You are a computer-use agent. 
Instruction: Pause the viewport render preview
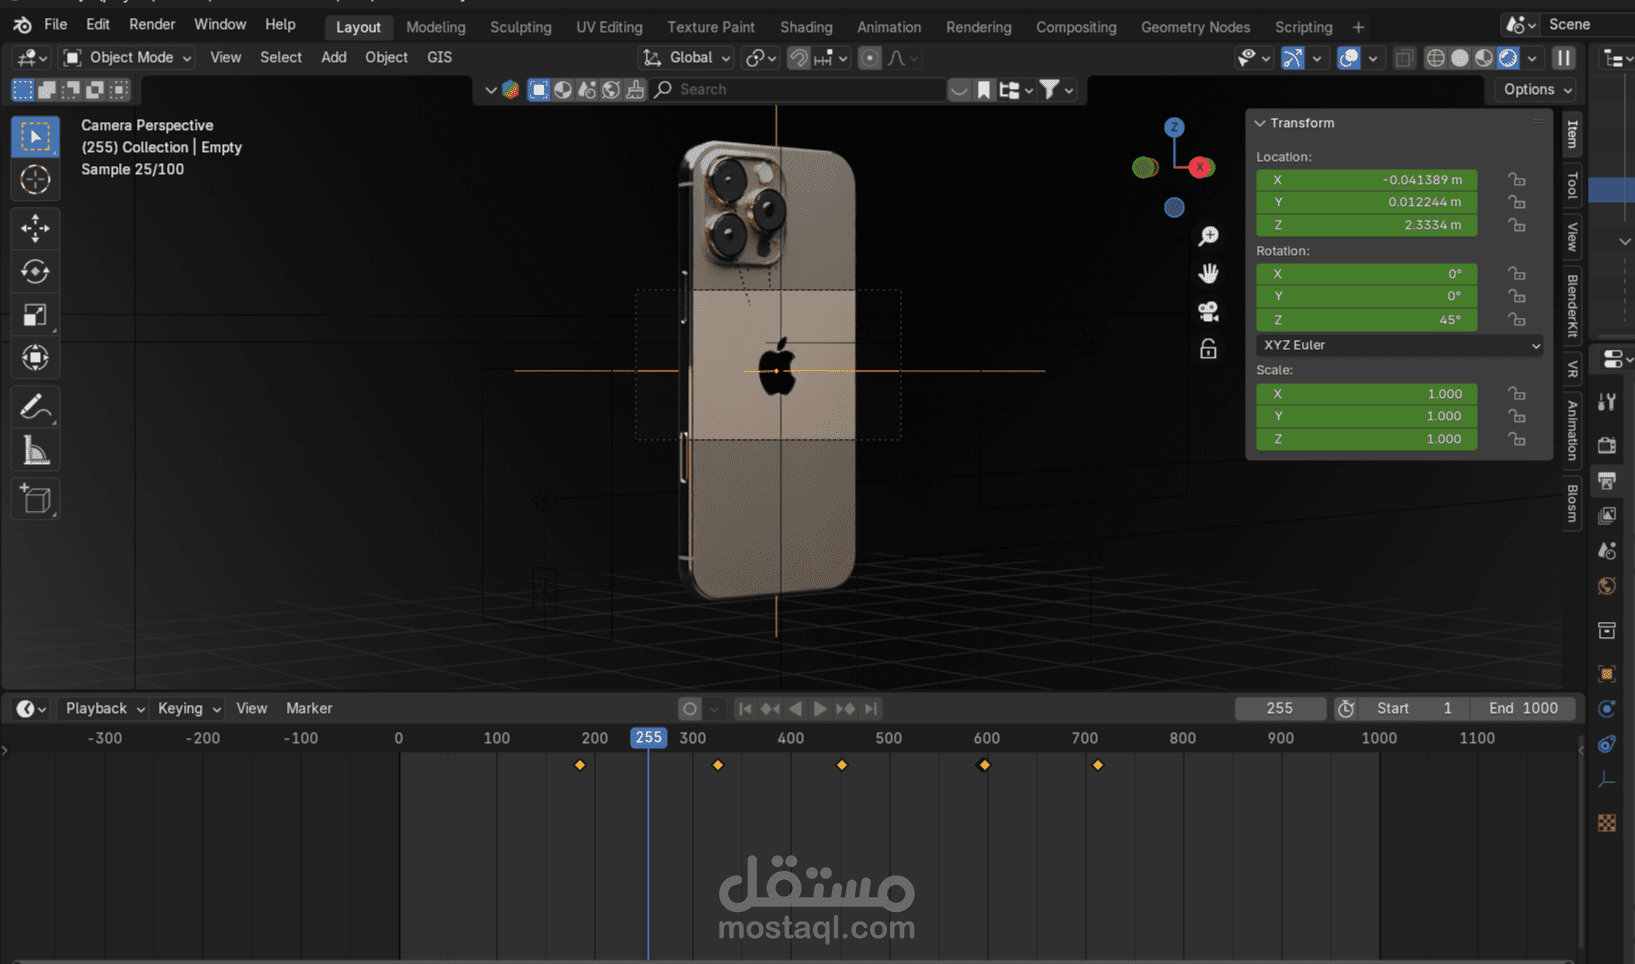click(1563, 58)
